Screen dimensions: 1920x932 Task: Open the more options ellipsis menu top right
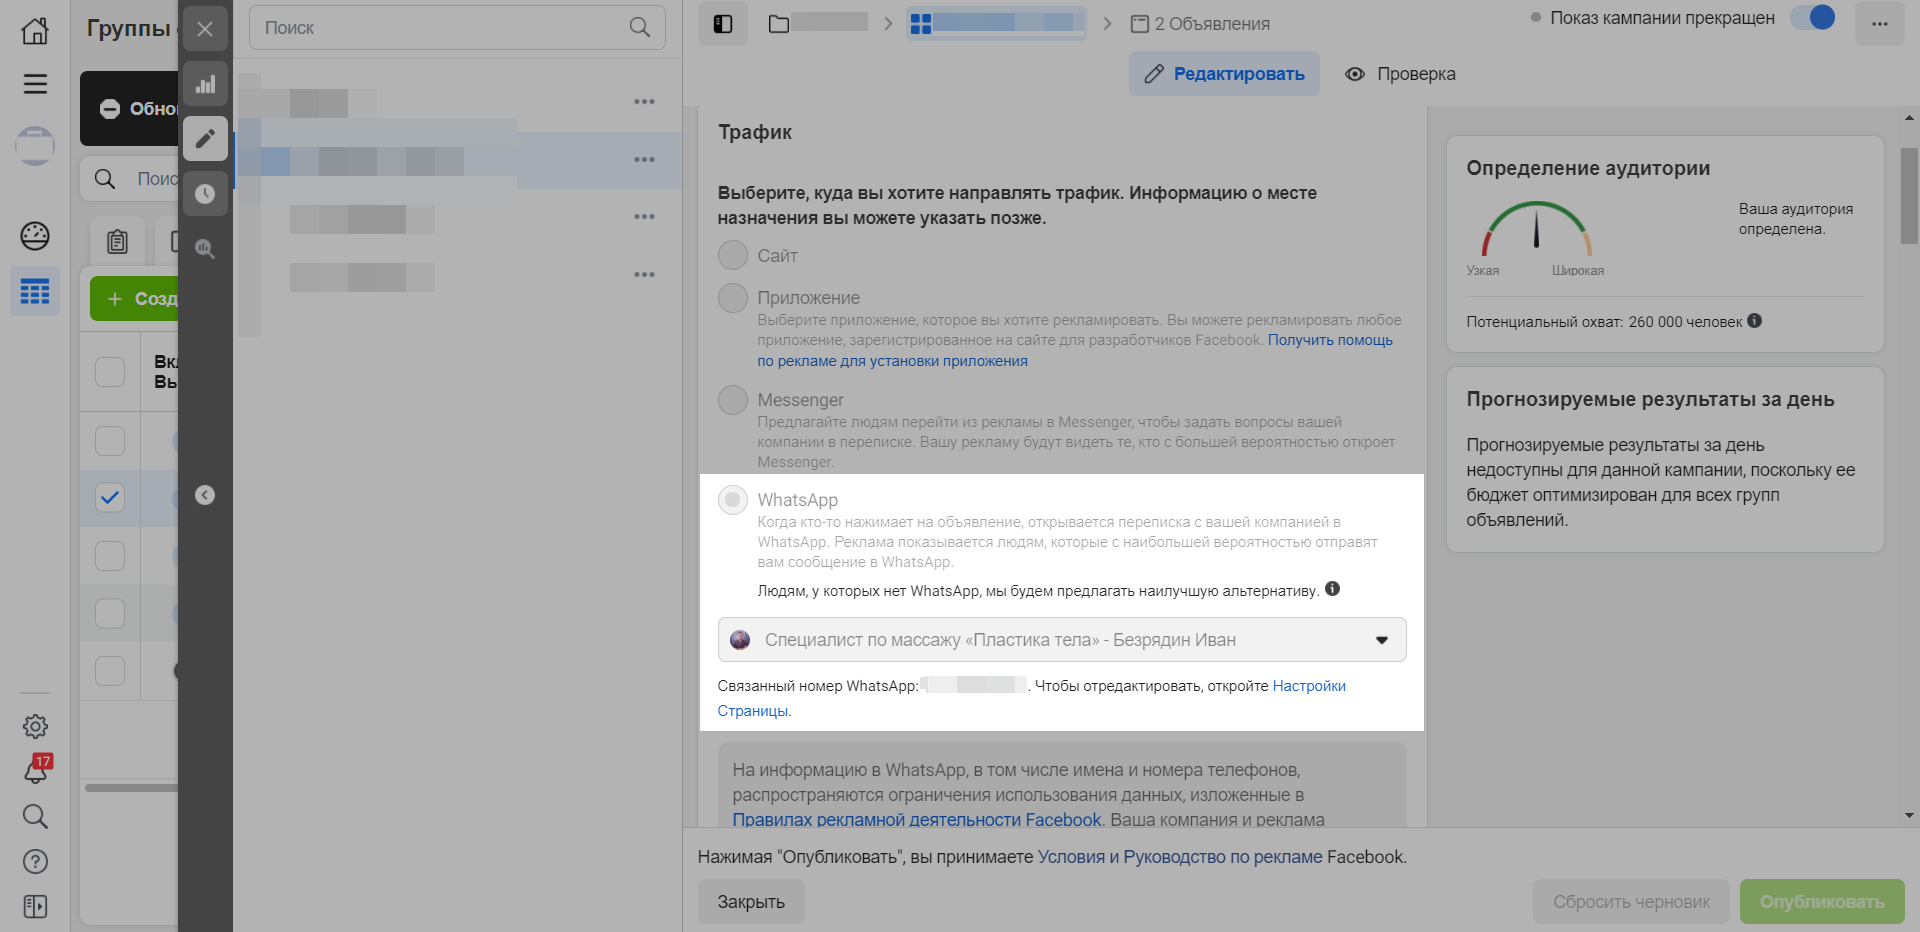(x=1879, y=24)
